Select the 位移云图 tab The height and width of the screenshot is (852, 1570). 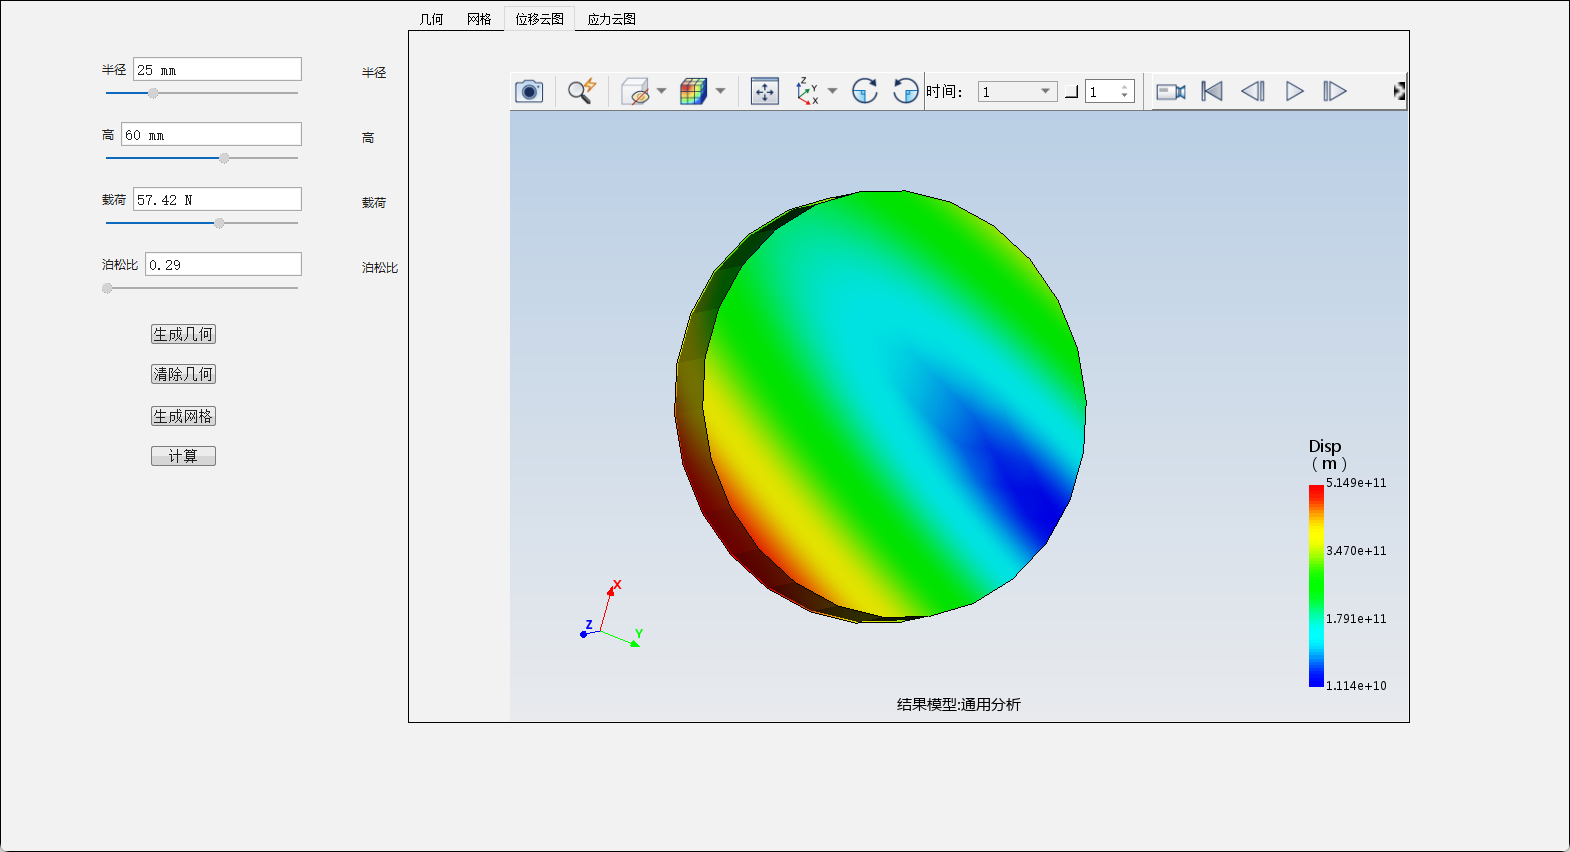point(540,19)
